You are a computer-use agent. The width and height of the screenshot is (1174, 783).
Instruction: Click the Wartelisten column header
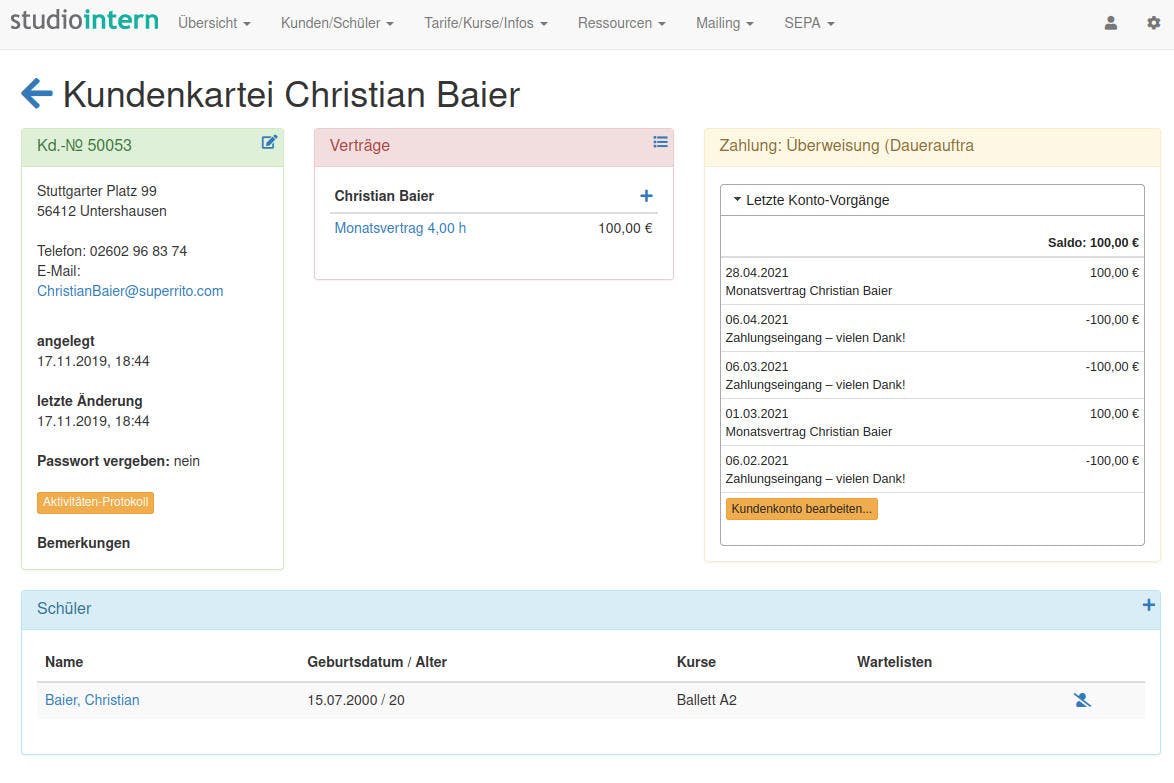pyautogui.click(x=894, y=662)
